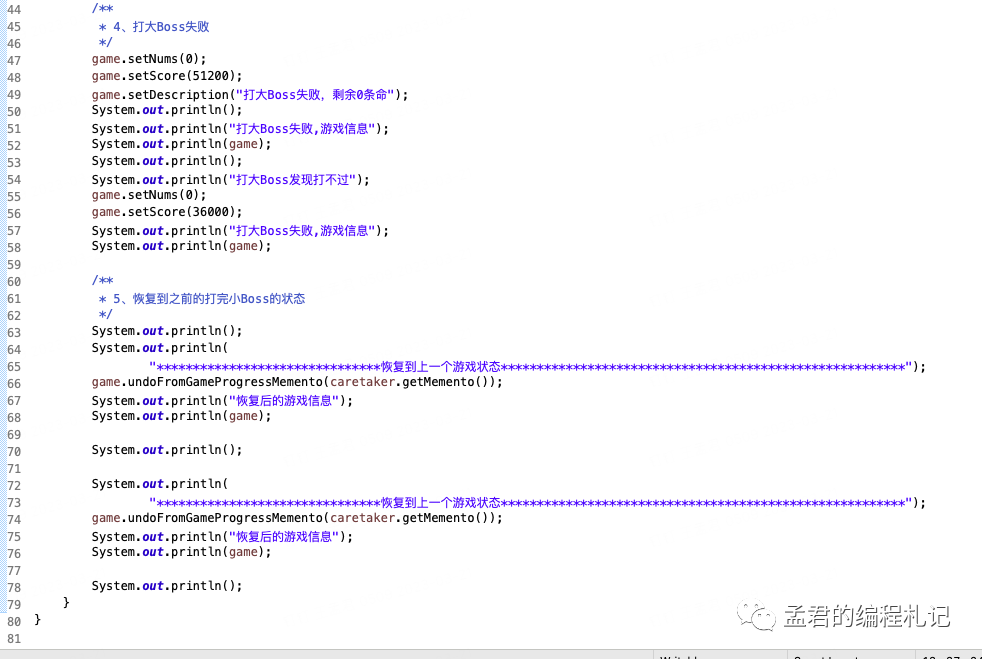Click game.setNums(0) on line 55
The height and width of the screenshot is (659, 982).
click(x=149, y=195)
